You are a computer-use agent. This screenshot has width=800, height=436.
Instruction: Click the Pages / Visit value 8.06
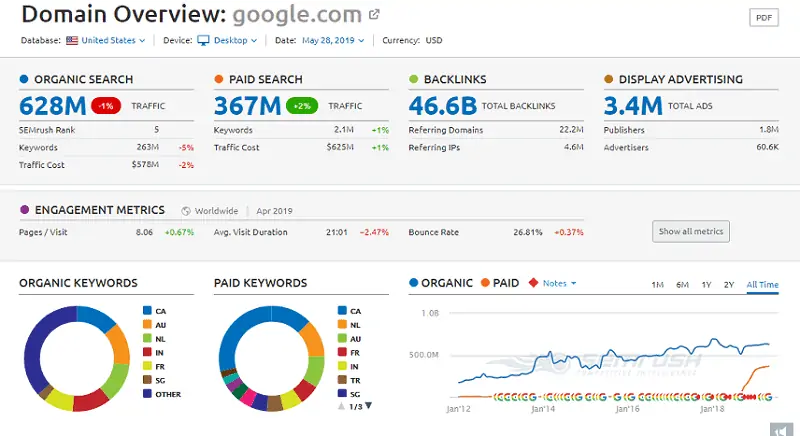click(144, 232)
